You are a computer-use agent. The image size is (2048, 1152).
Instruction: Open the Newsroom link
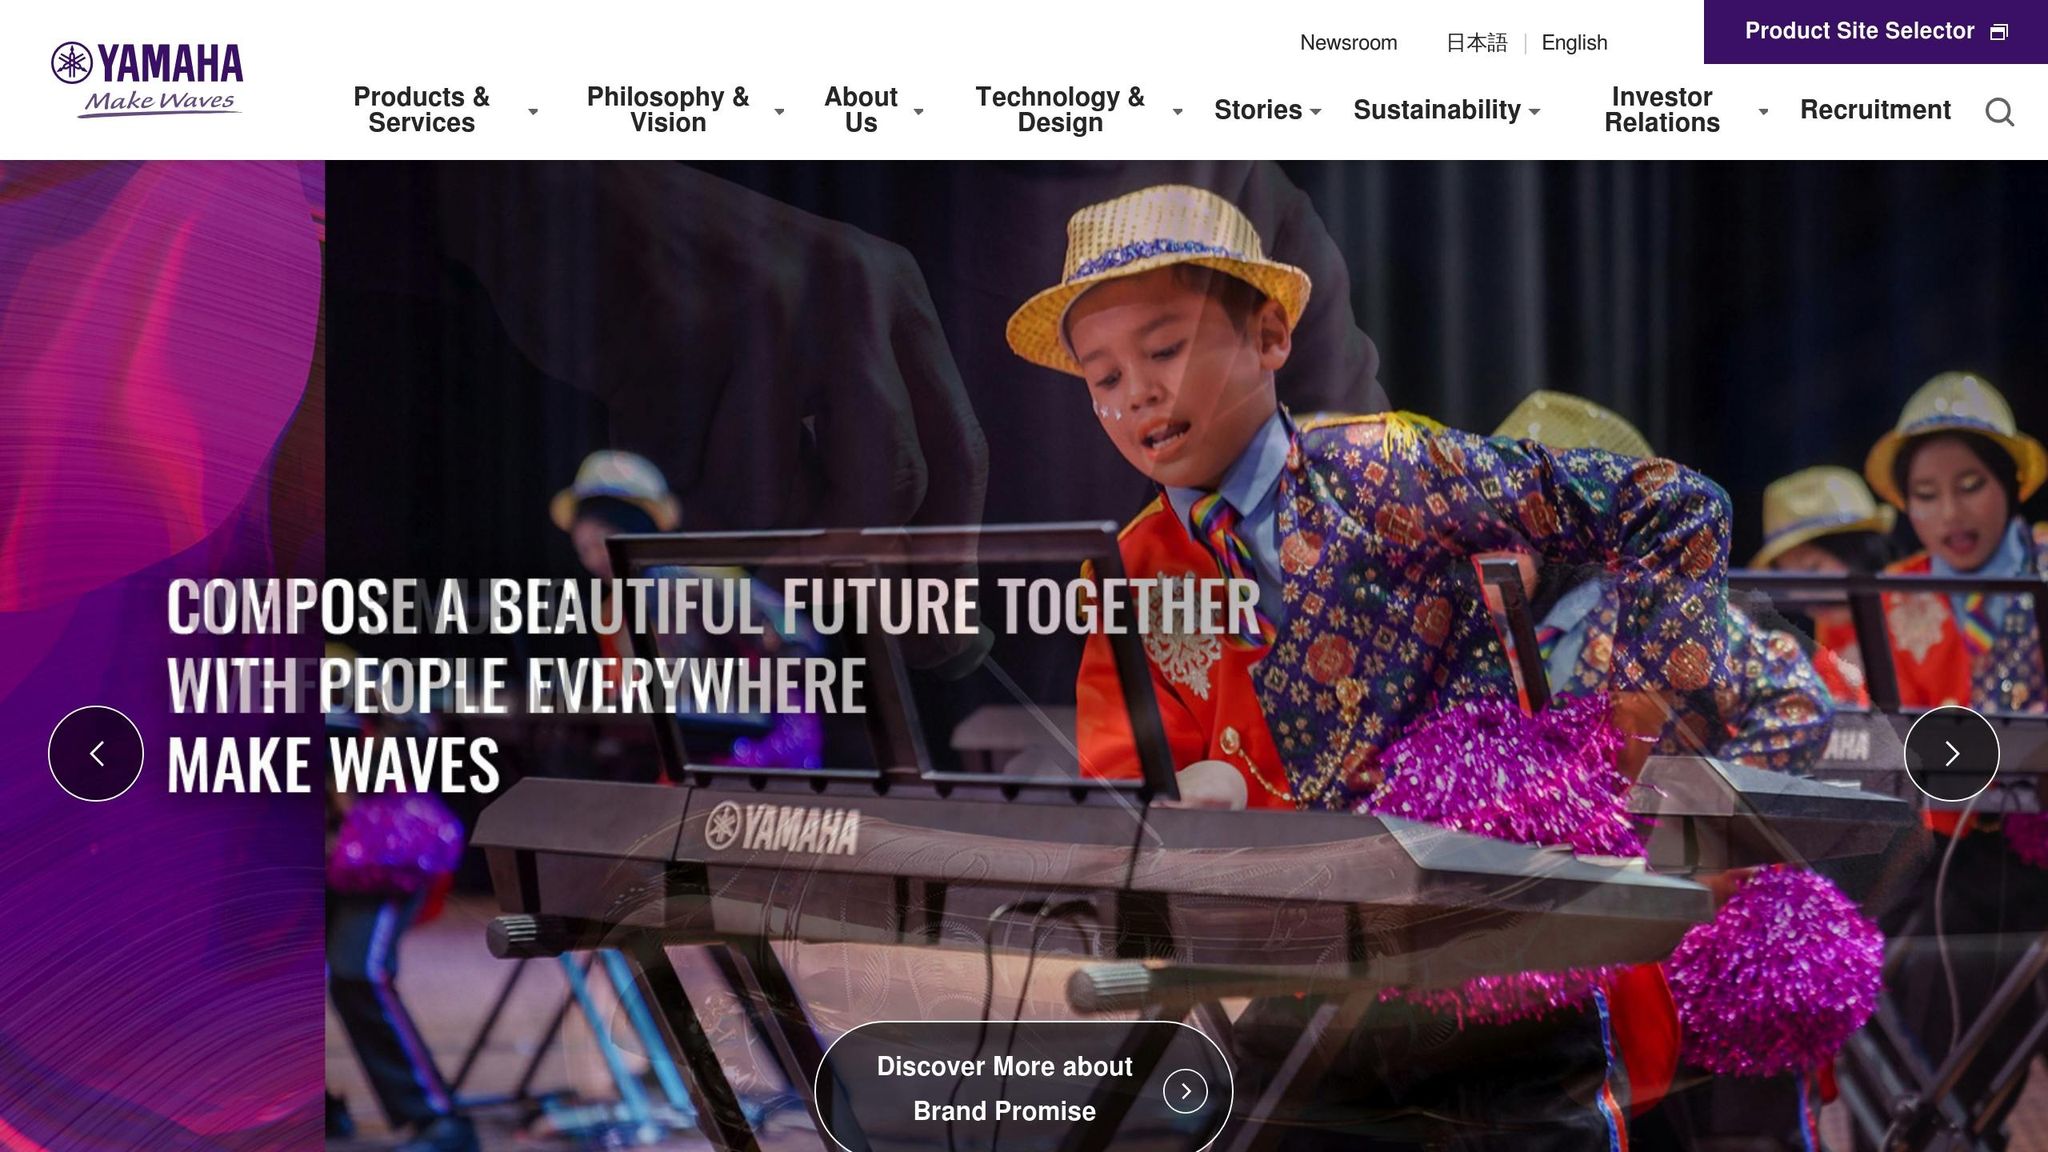coord(1348,43)
